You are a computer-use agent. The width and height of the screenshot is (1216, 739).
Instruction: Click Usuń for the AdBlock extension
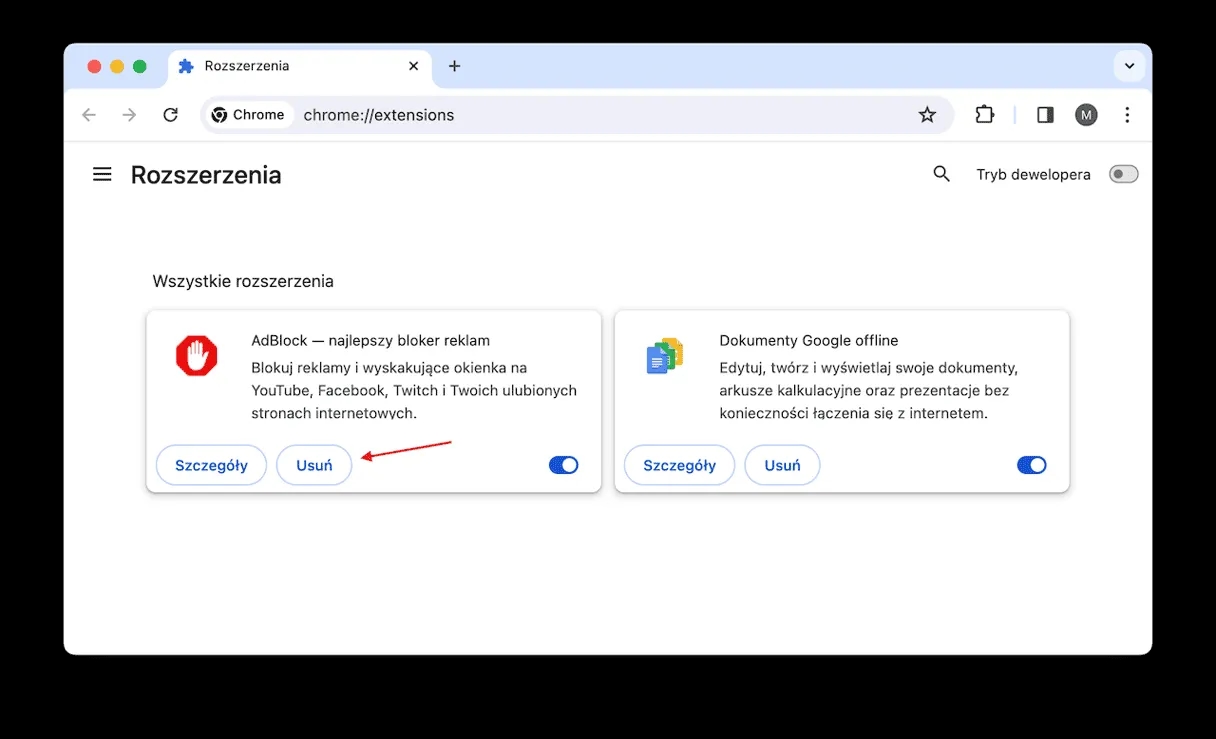click(313, 465)
